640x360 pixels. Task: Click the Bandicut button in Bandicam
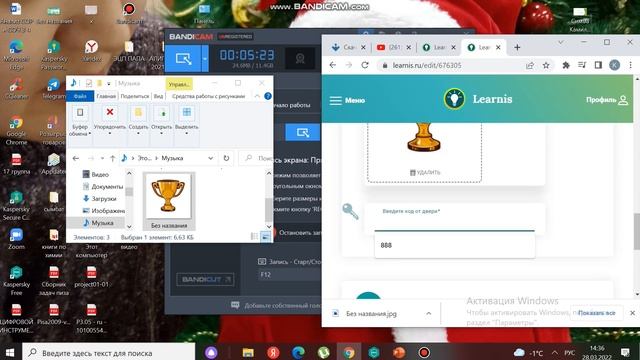coord(205,279)
